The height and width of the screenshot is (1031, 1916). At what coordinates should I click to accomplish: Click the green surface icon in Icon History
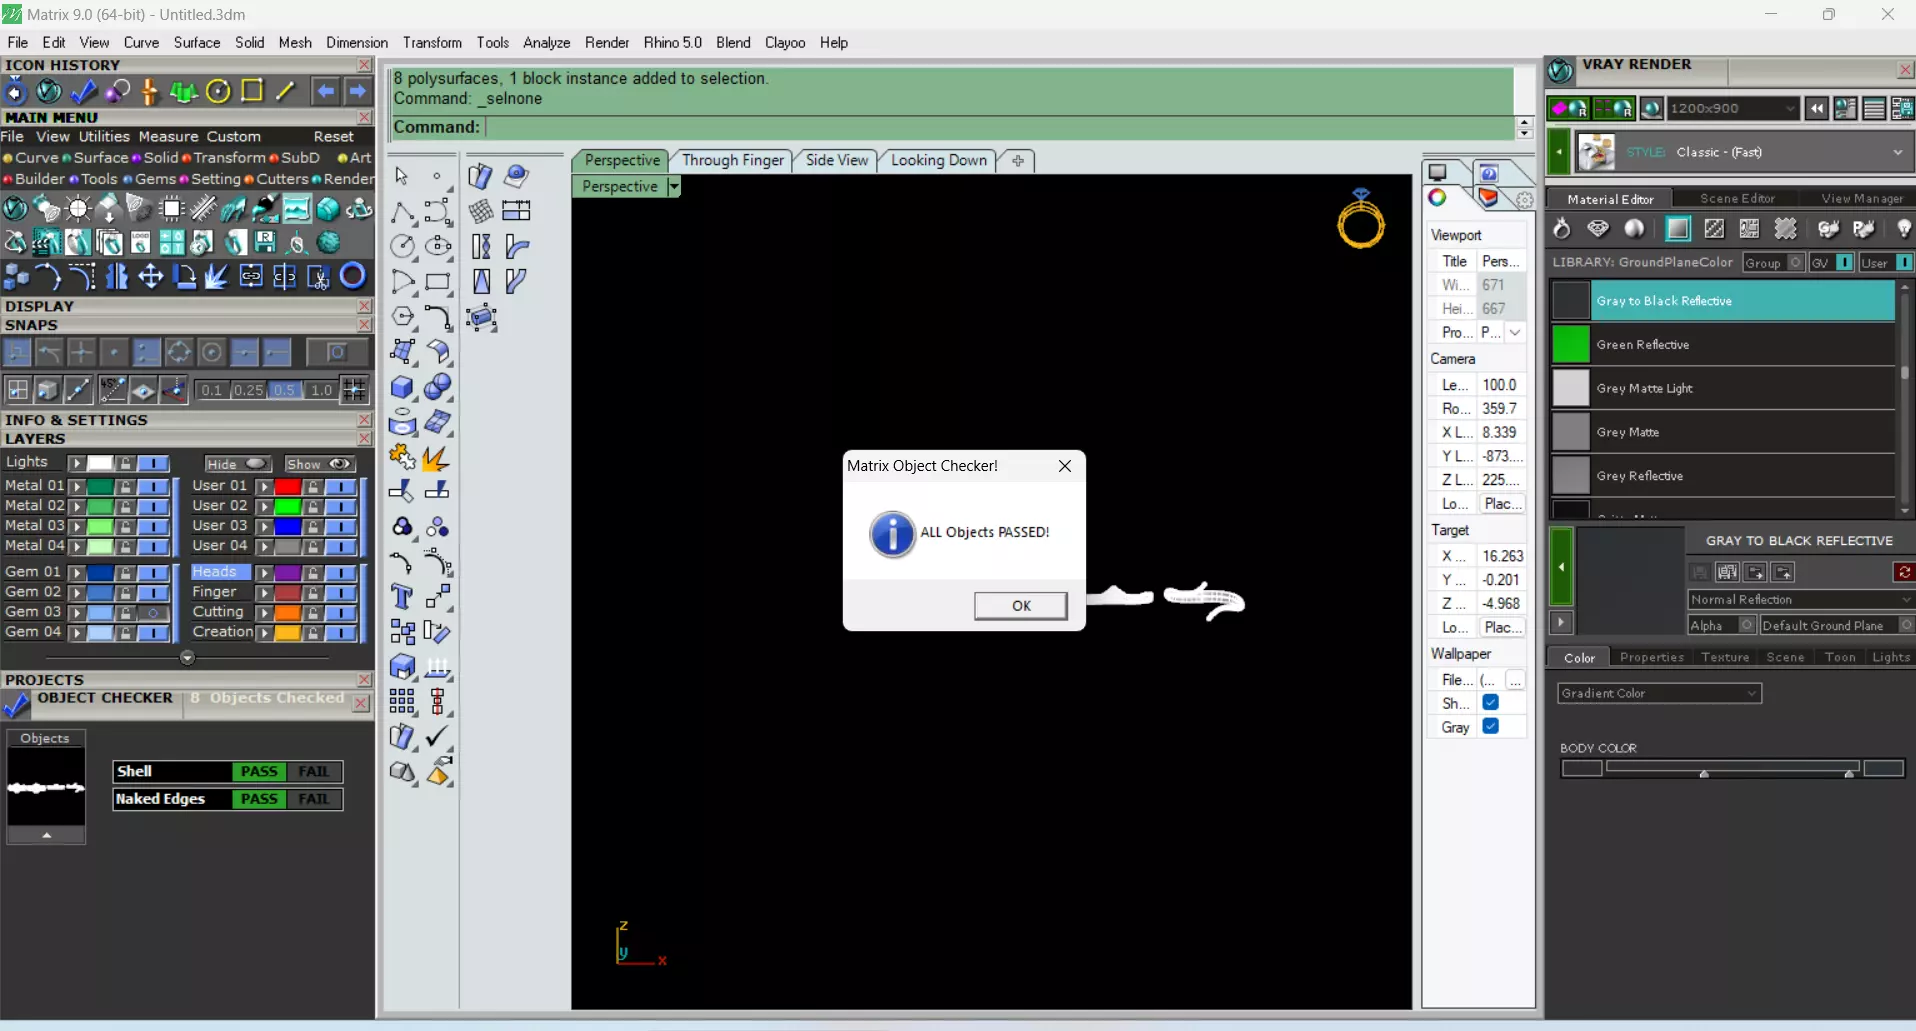184,92
